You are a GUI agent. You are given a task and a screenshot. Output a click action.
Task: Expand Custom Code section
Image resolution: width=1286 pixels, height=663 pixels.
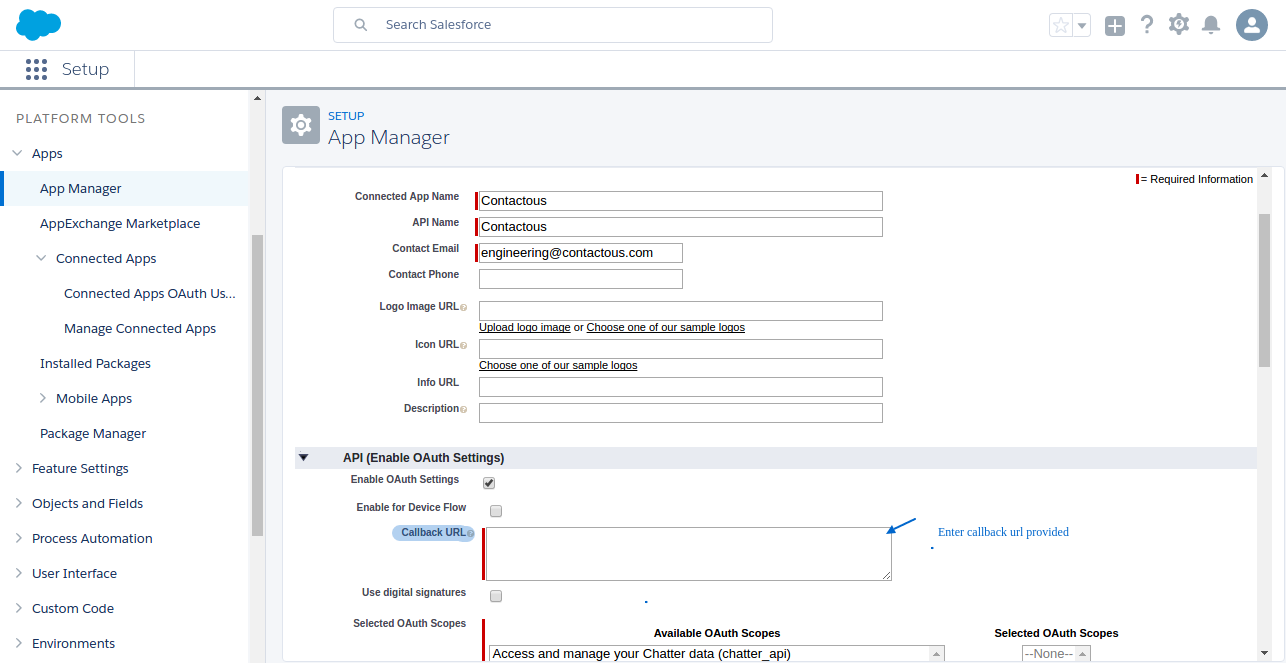17,609
